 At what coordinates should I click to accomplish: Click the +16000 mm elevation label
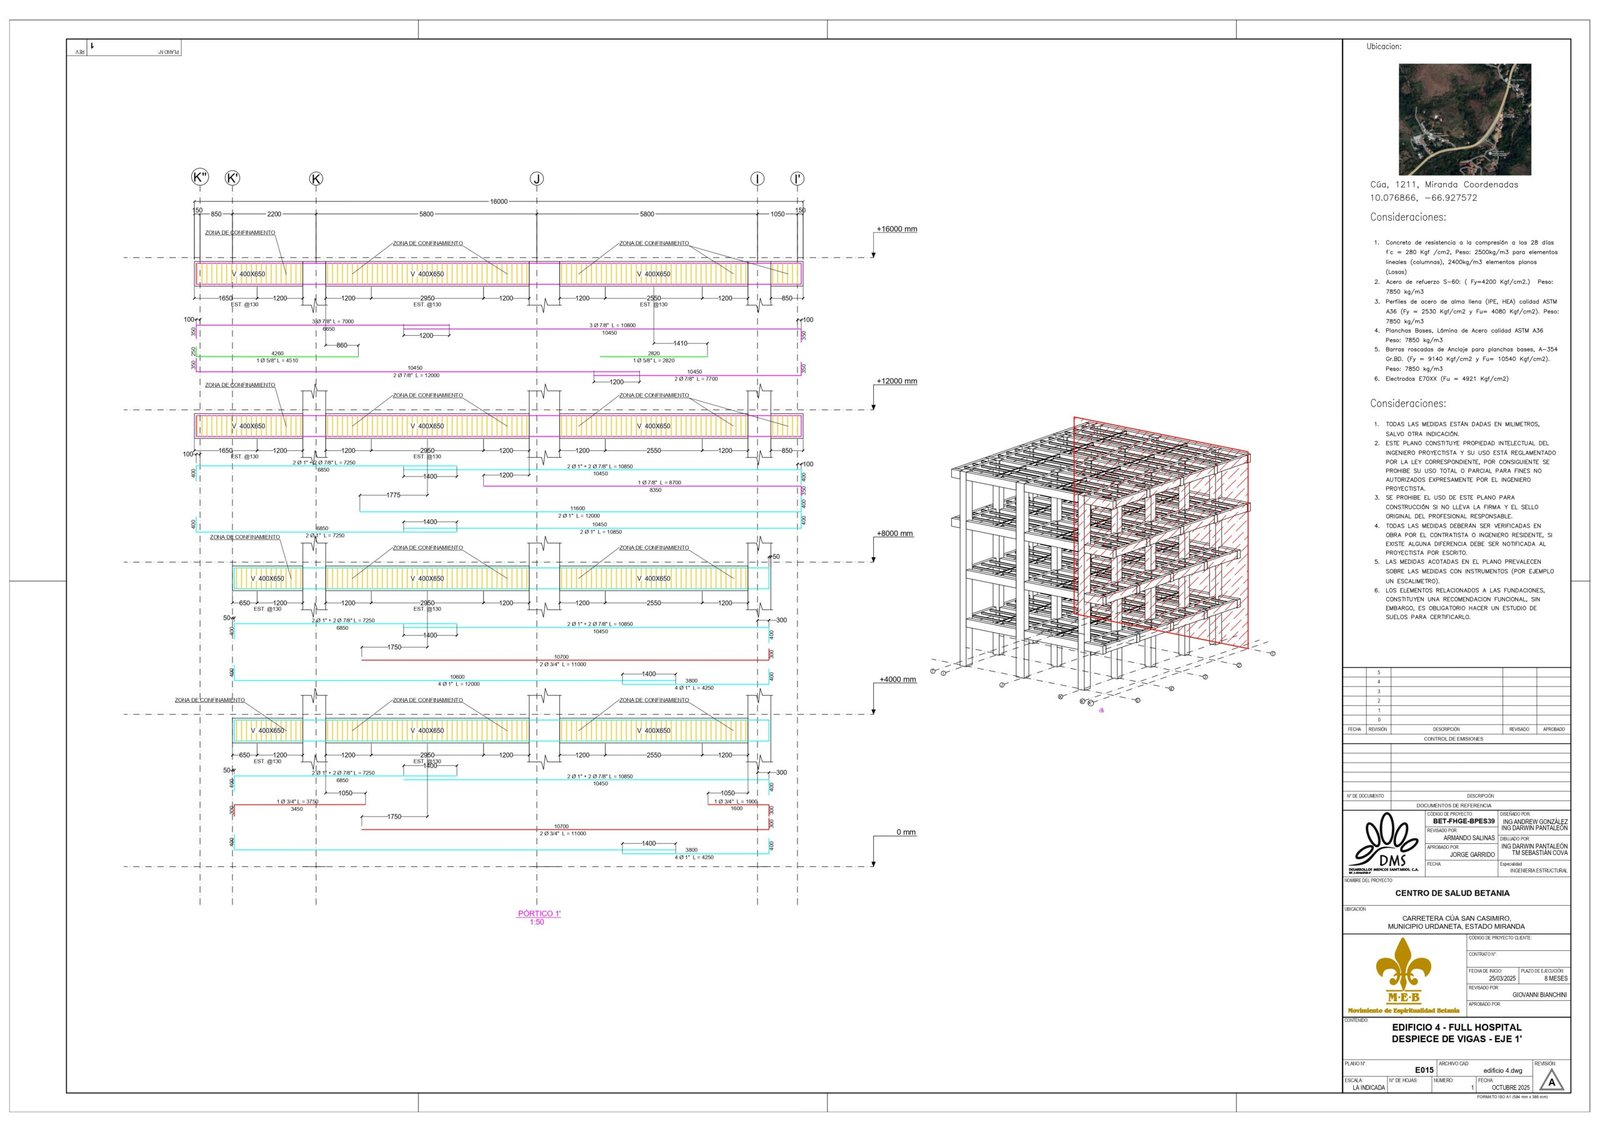pyautogui.click(x=896, y=229)
